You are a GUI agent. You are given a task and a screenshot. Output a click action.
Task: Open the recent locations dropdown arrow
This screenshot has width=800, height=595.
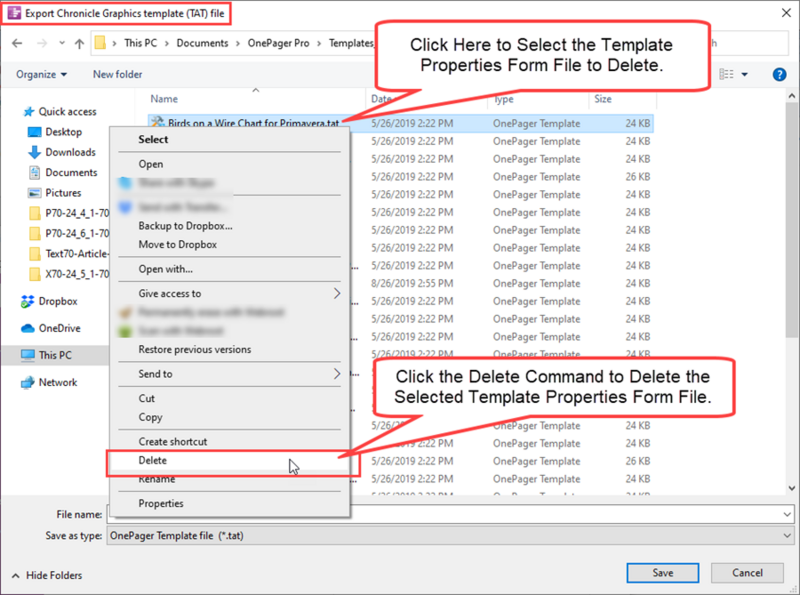point(62,43)
